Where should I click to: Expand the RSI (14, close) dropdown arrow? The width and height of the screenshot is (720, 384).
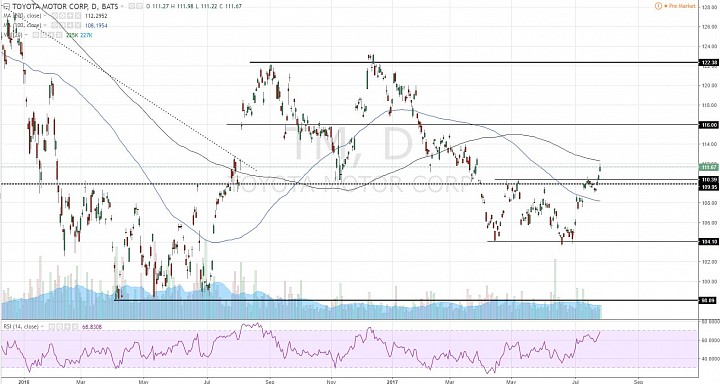pyautogui.click(x=42, y=327)
